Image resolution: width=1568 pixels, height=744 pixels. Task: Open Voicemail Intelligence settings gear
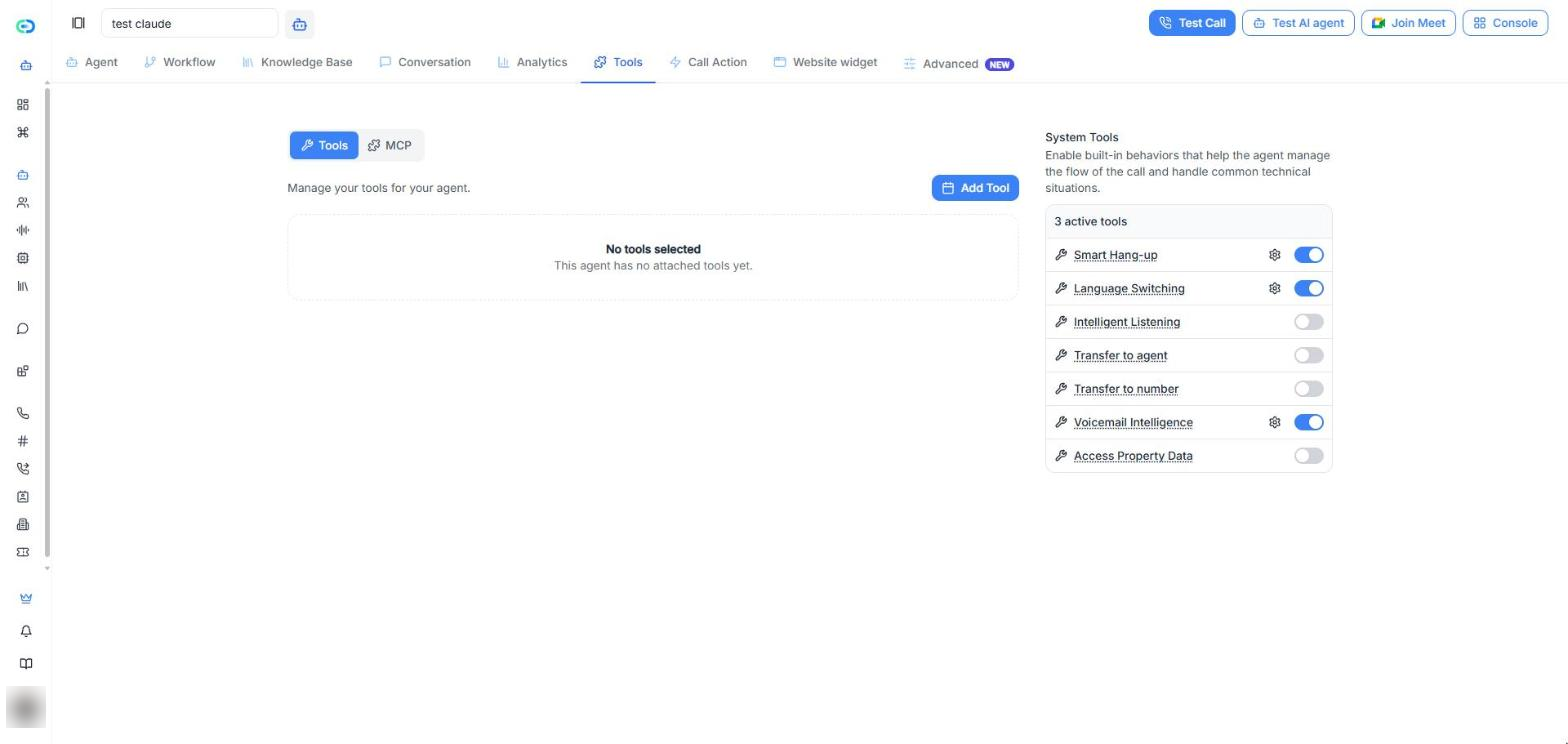tap(1275, 422)
